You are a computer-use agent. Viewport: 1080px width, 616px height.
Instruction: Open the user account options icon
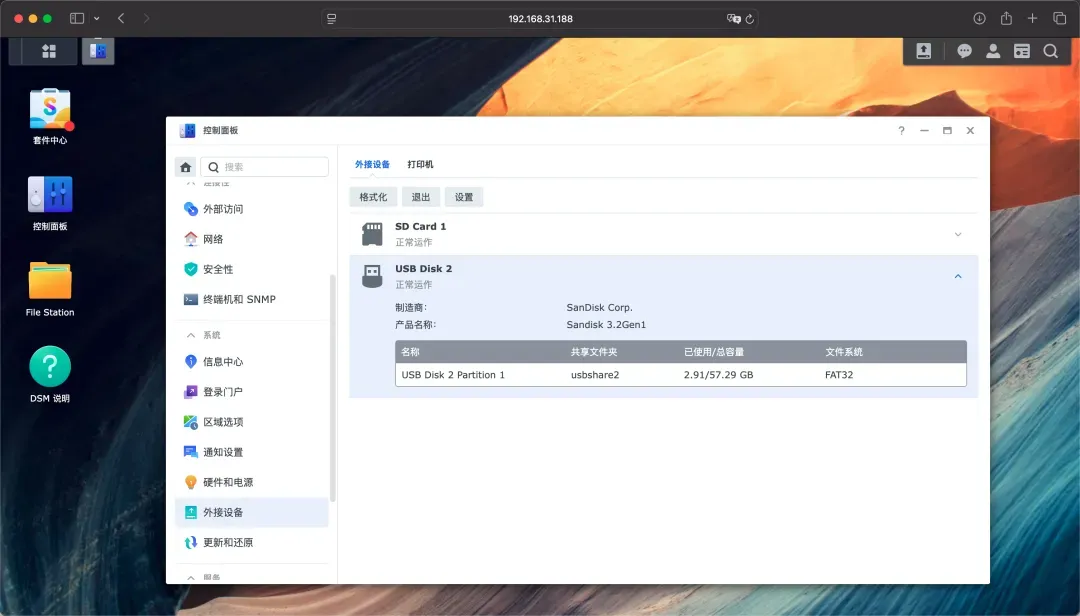click(993, 51)
